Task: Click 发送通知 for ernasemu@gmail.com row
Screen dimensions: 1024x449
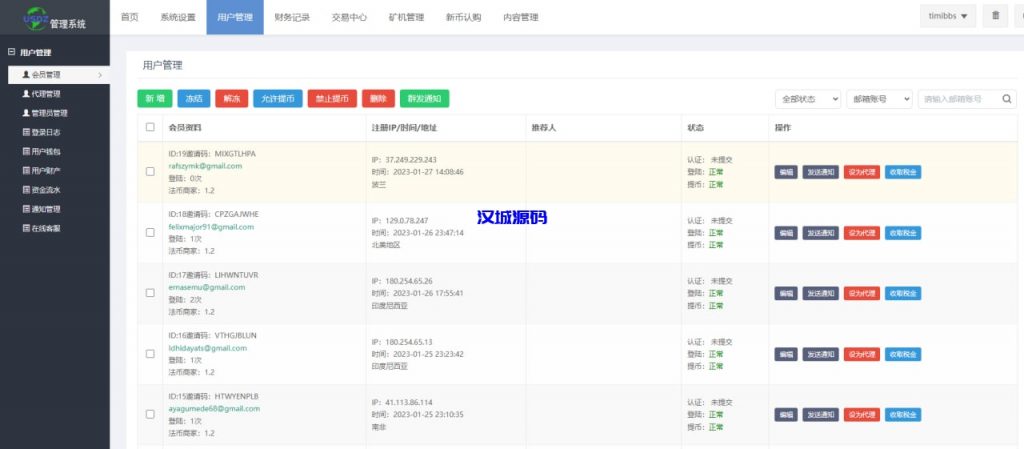Action: click(821, 294)
